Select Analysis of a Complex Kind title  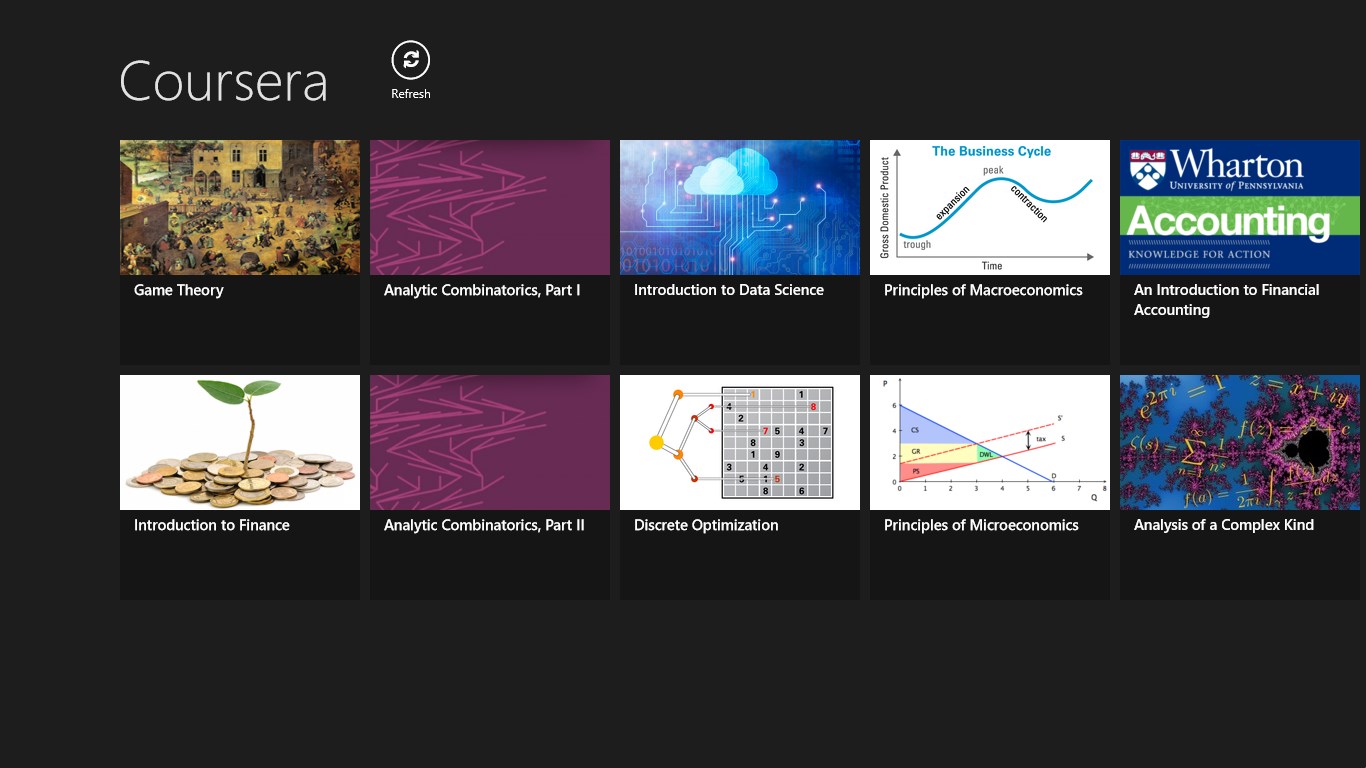point(1223,525)
